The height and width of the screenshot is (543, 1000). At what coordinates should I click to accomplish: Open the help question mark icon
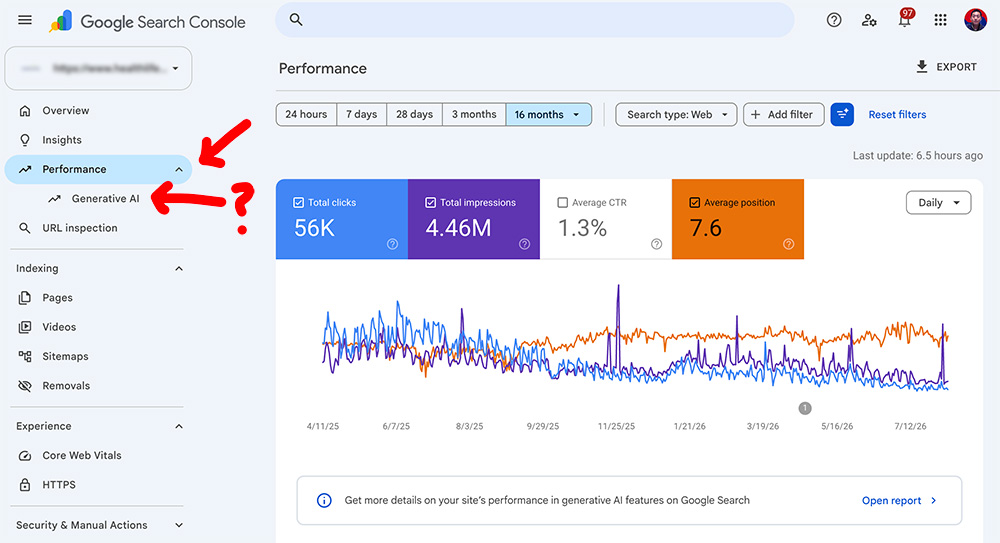click(834, 20)
